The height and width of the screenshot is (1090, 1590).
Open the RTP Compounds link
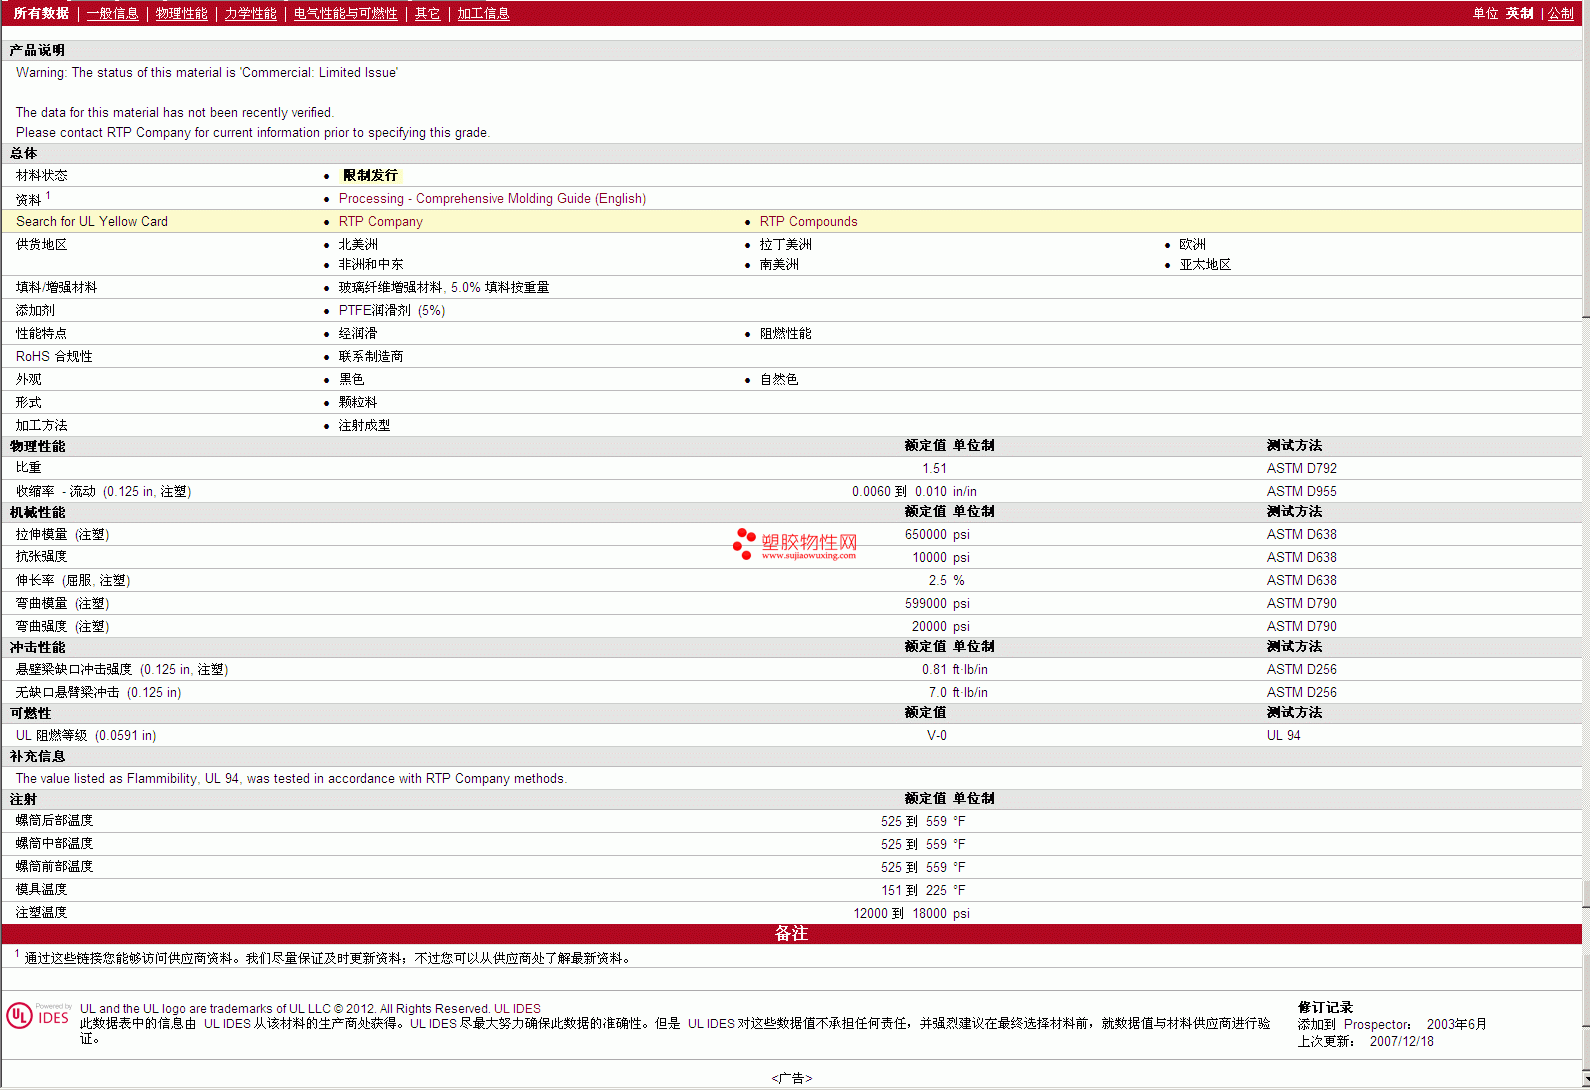[808, 221]
